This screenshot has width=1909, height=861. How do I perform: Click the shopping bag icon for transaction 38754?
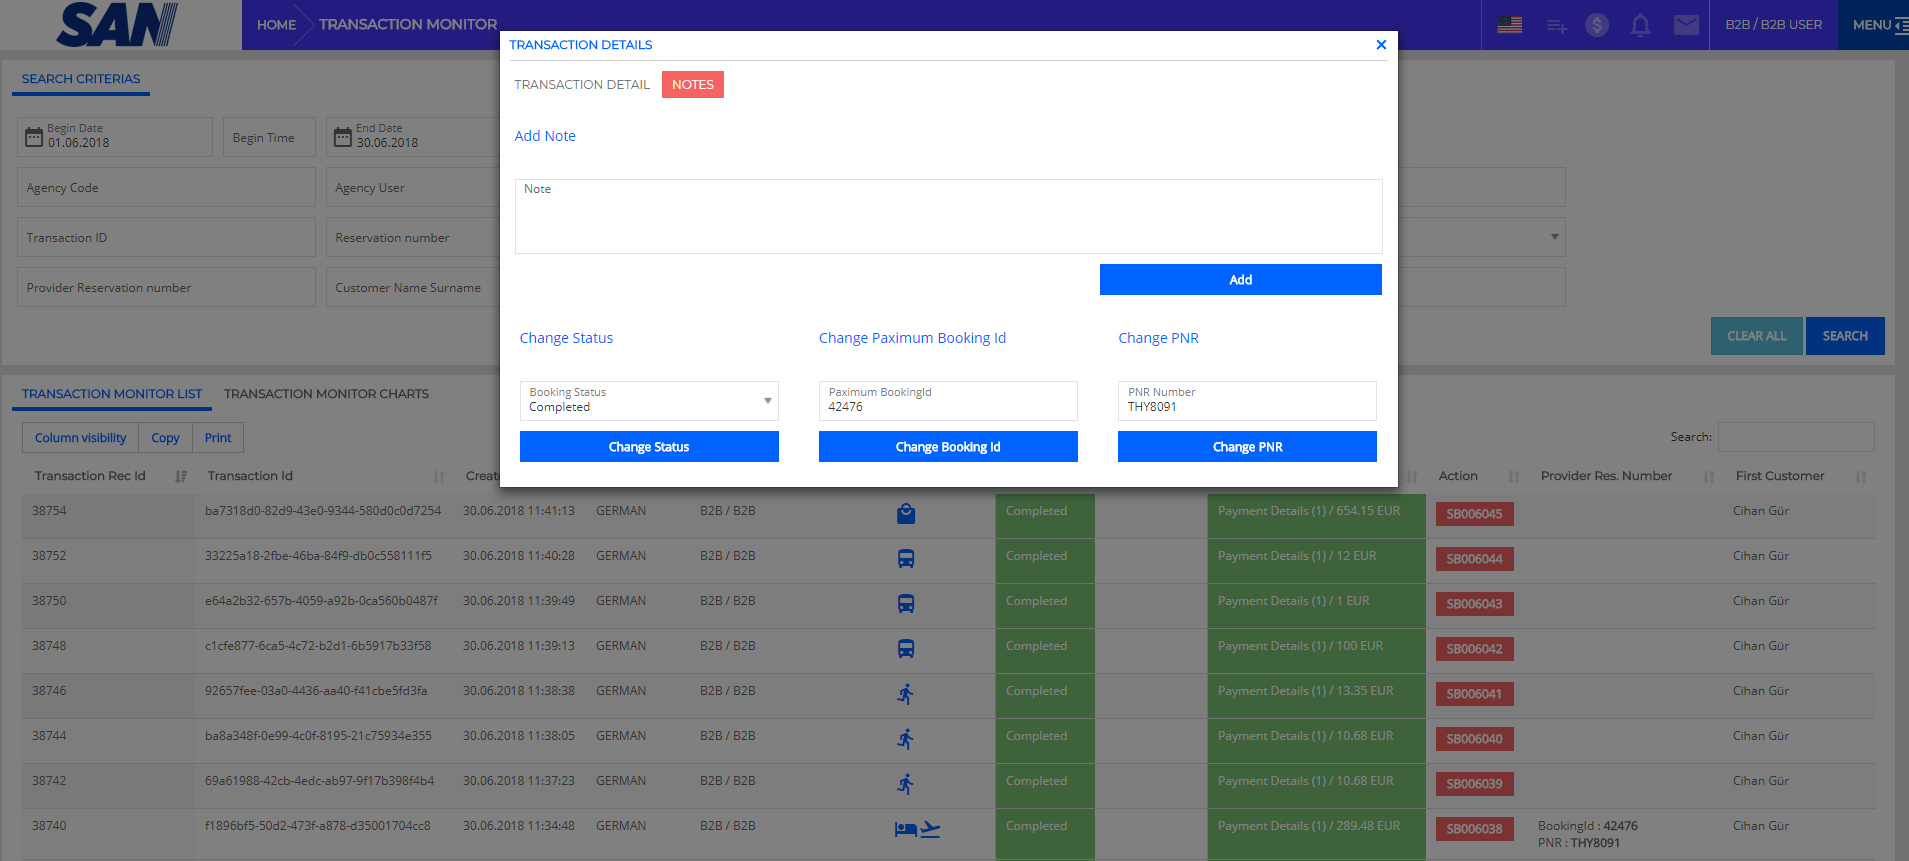coord(906,514)
